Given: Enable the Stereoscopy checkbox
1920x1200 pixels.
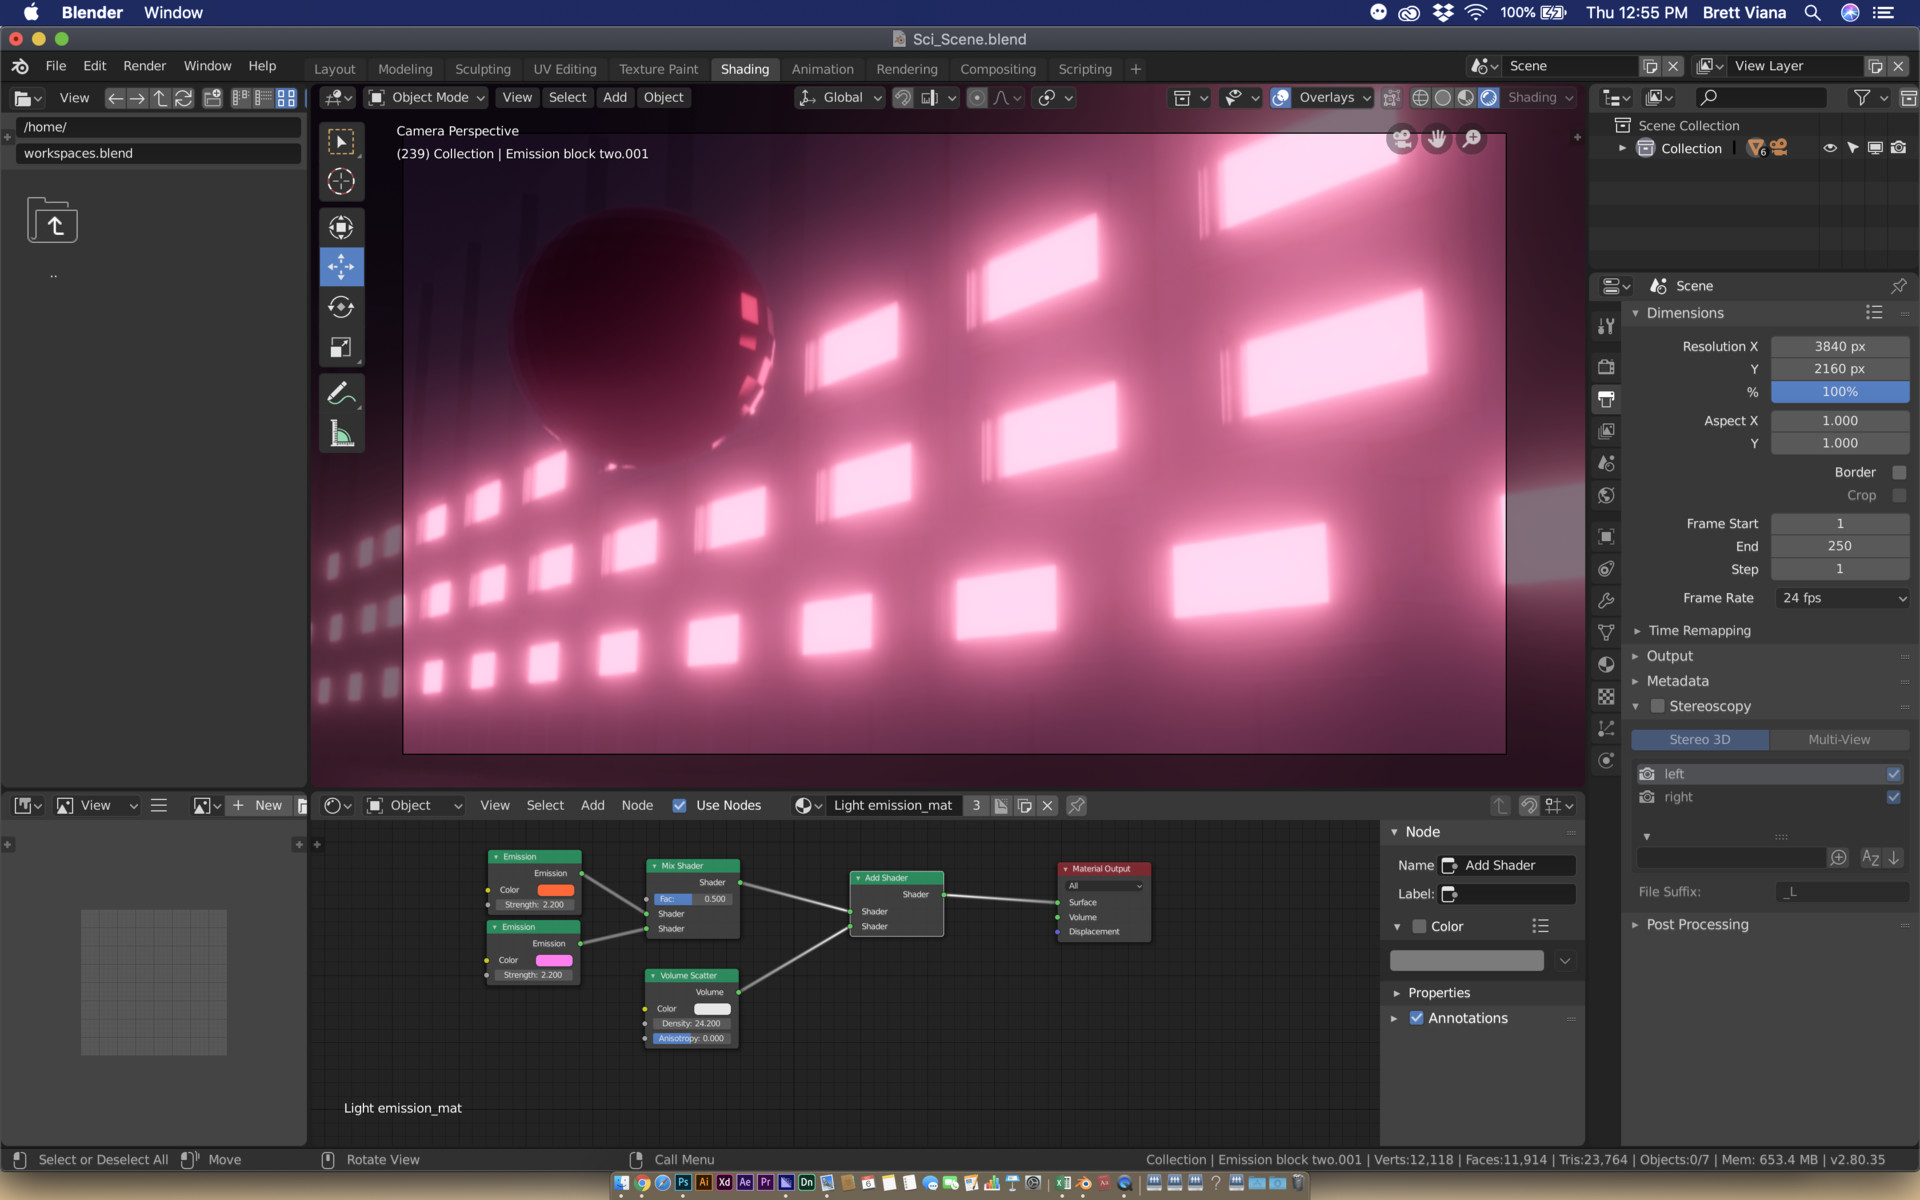Looking at the screenshot, I should pyautogui.click(x=1658, y=706).
